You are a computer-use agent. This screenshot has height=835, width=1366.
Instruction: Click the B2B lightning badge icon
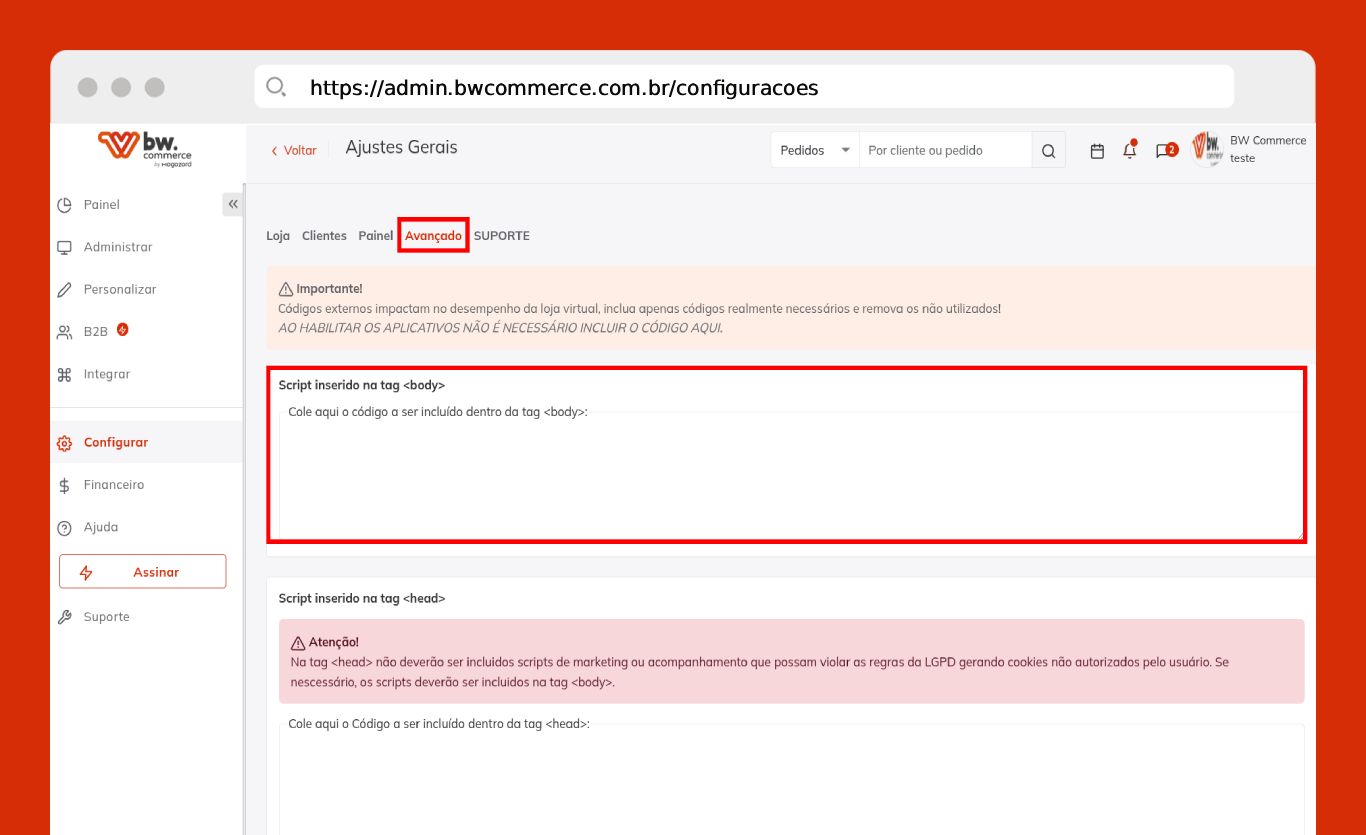point(123,329)
